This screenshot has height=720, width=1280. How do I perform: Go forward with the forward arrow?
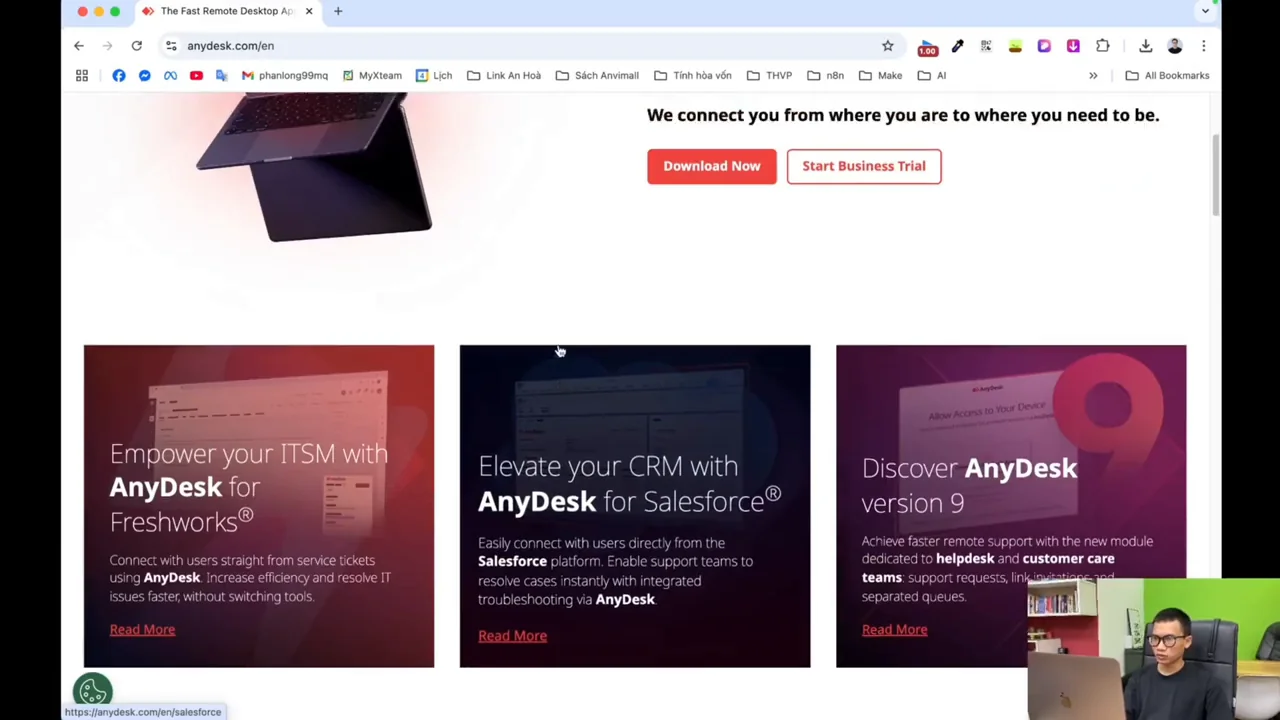coord(107,46)
